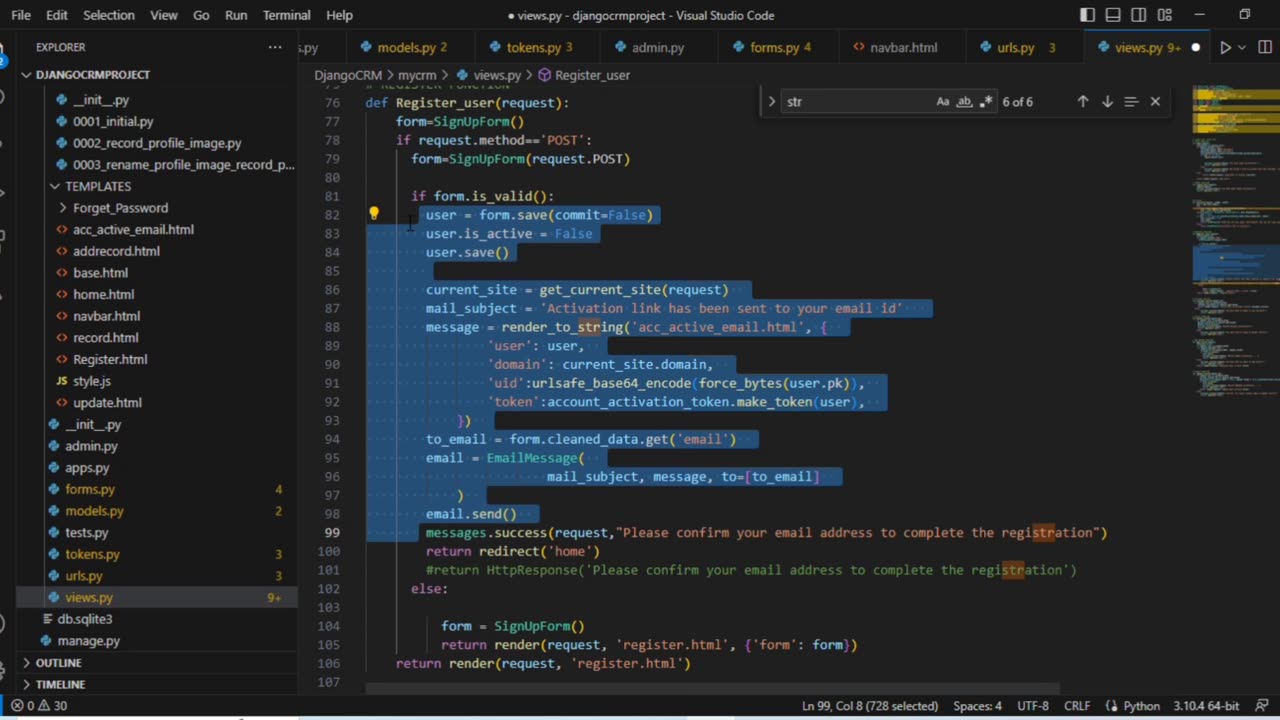Viewport: 1280px width, 720px height.
Task: Toggle Match Whole Word in find widget
Action: coord(965,101)
